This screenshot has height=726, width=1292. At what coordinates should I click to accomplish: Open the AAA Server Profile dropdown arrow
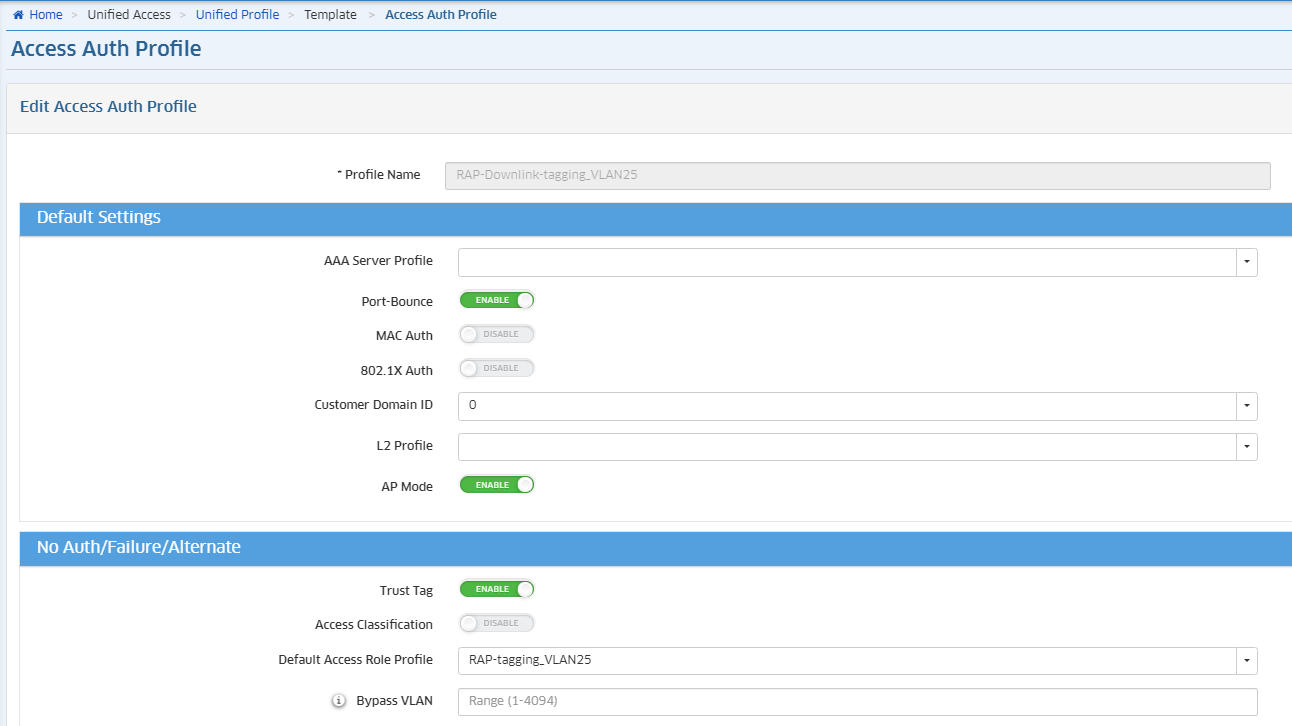click(1246, 262)
